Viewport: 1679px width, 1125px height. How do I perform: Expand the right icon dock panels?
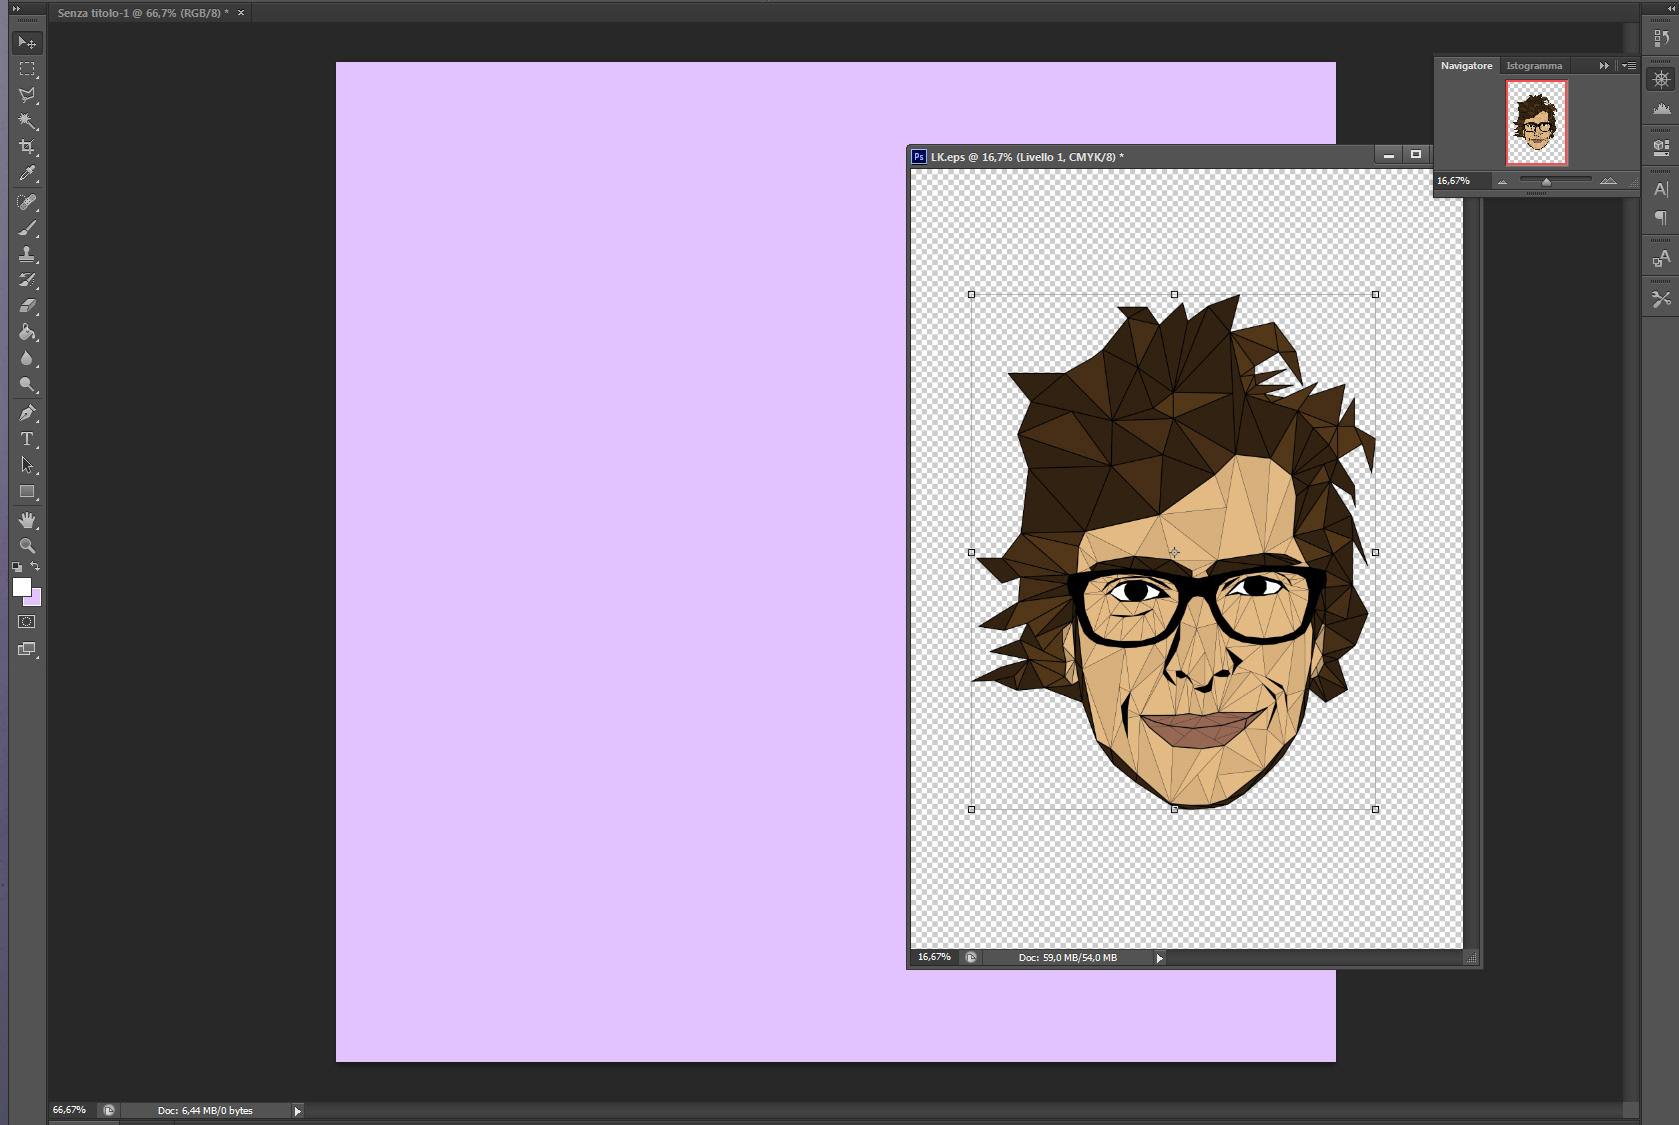(1672, 8)
